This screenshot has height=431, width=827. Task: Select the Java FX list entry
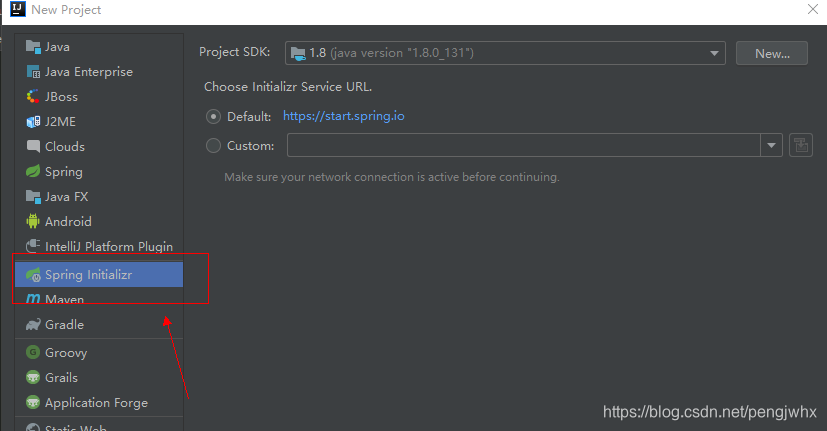pos(99,197)
